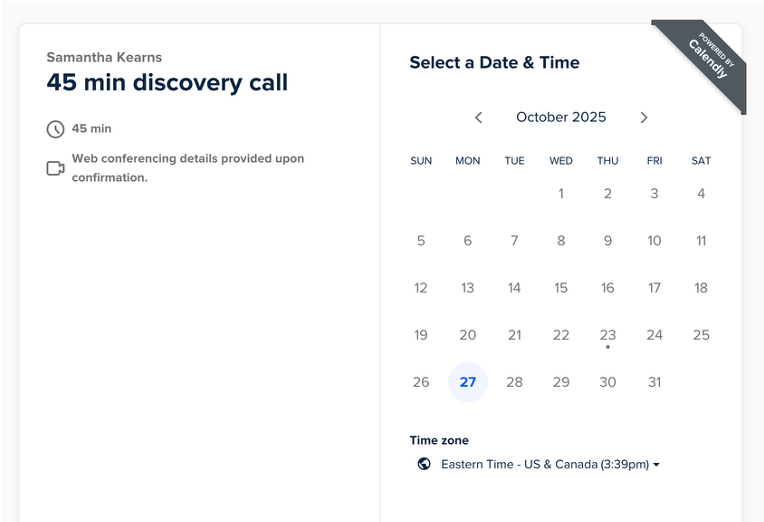Viewport: 764px width, 522px height.
Task: Select October 8 on calendar
Action: pyautogui.click(x=561, y=241)
